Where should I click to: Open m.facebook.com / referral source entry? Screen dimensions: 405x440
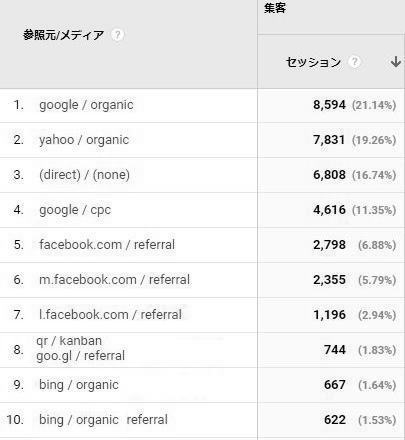pos(115,280)
